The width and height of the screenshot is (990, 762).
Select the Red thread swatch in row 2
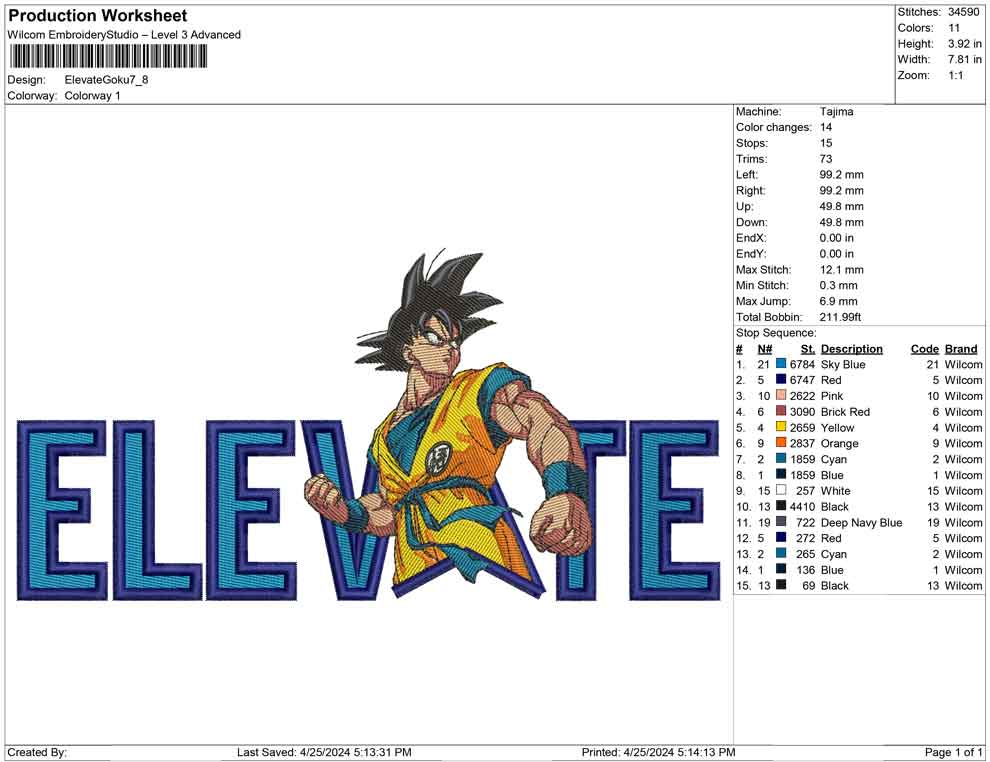[x=780, y=380]
